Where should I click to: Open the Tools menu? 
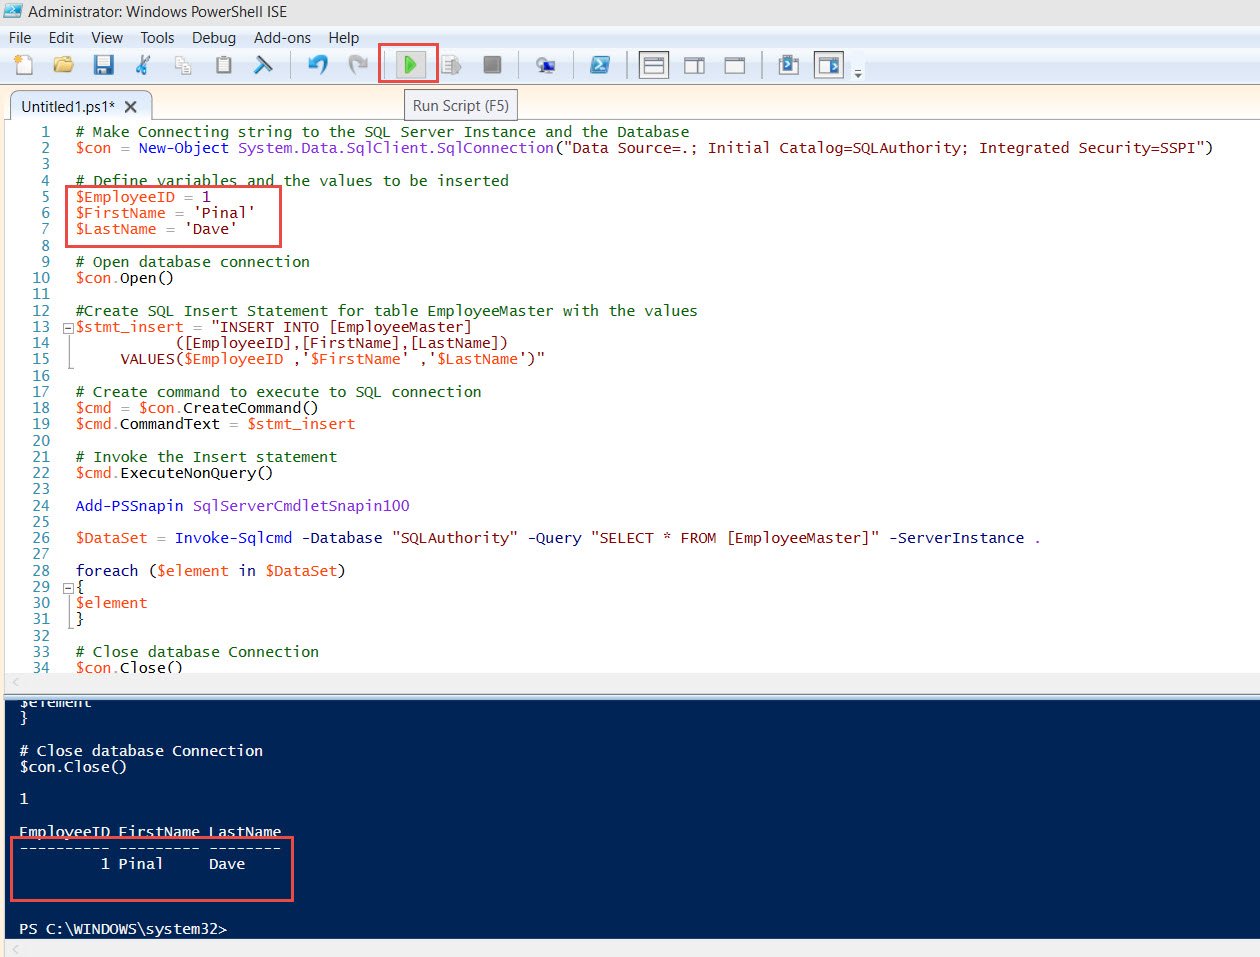pyautogui.click(x=157, y=37)
